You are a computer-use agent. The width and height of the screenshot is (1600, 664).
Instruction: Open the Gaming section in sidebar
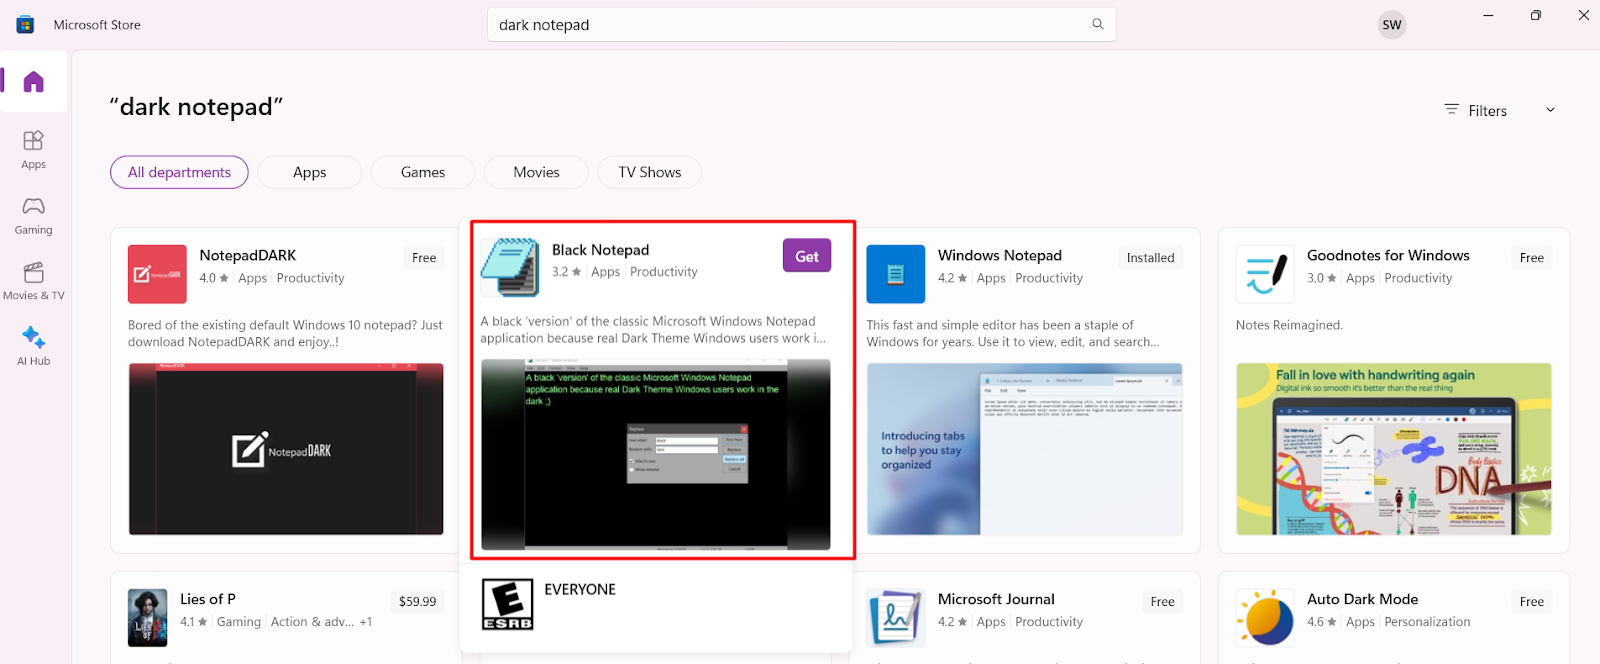click(34, 215)
